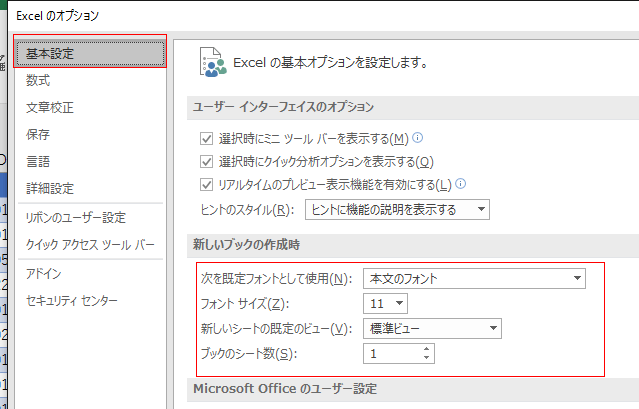This screenshot has height=409, width=639.
Task: Open 文章校正 options category
Action: coord(50,108)
